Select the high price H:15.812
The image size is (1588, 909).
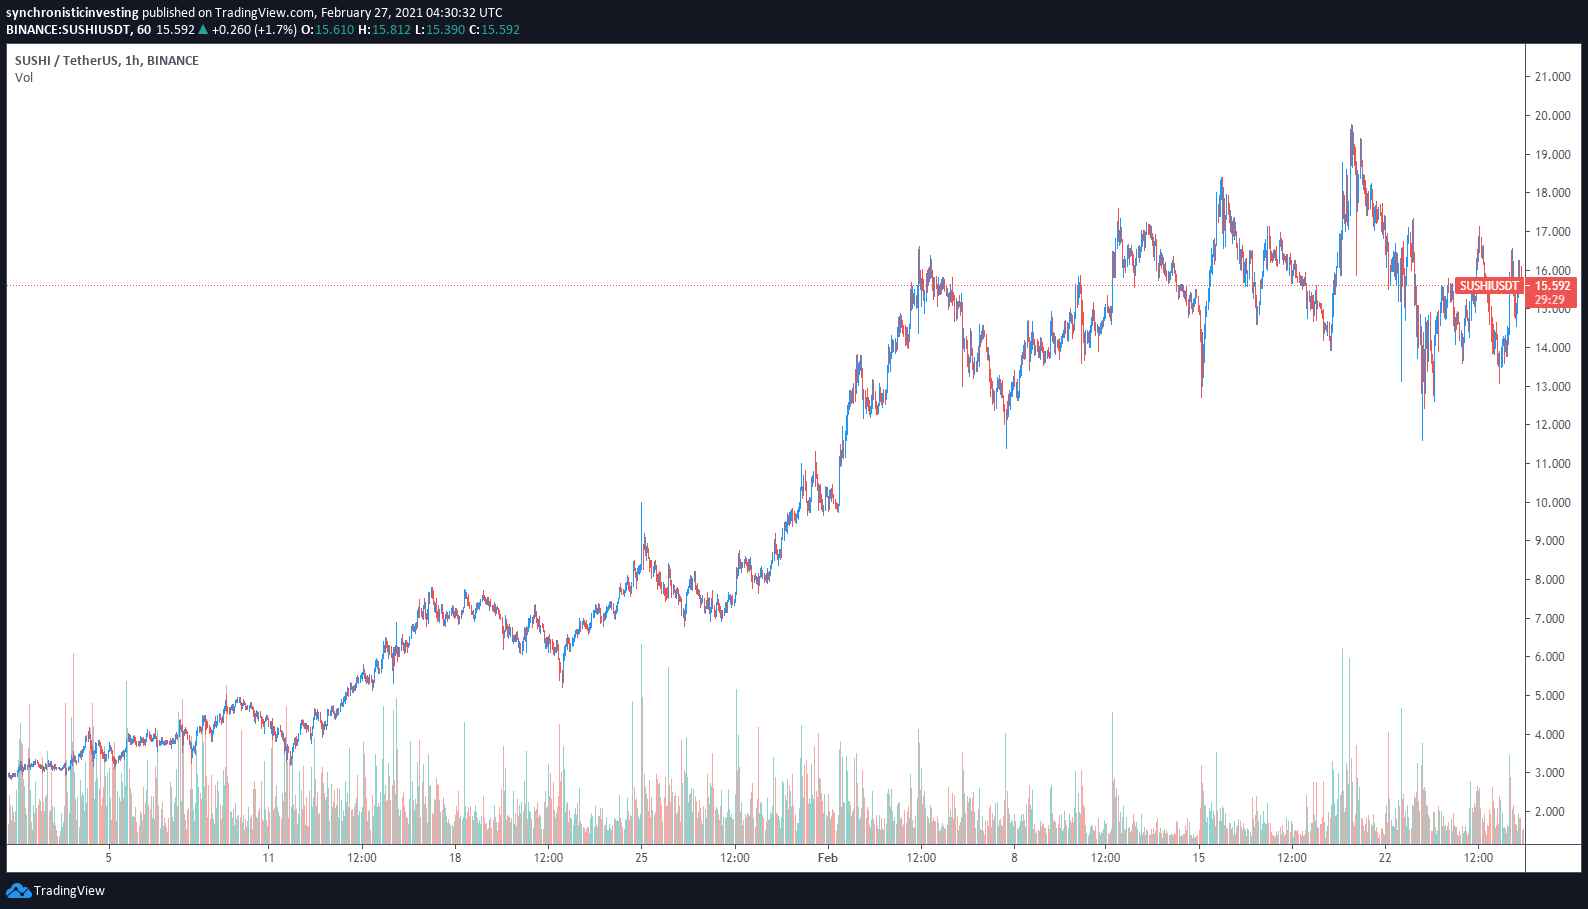(x=384, y=30)
